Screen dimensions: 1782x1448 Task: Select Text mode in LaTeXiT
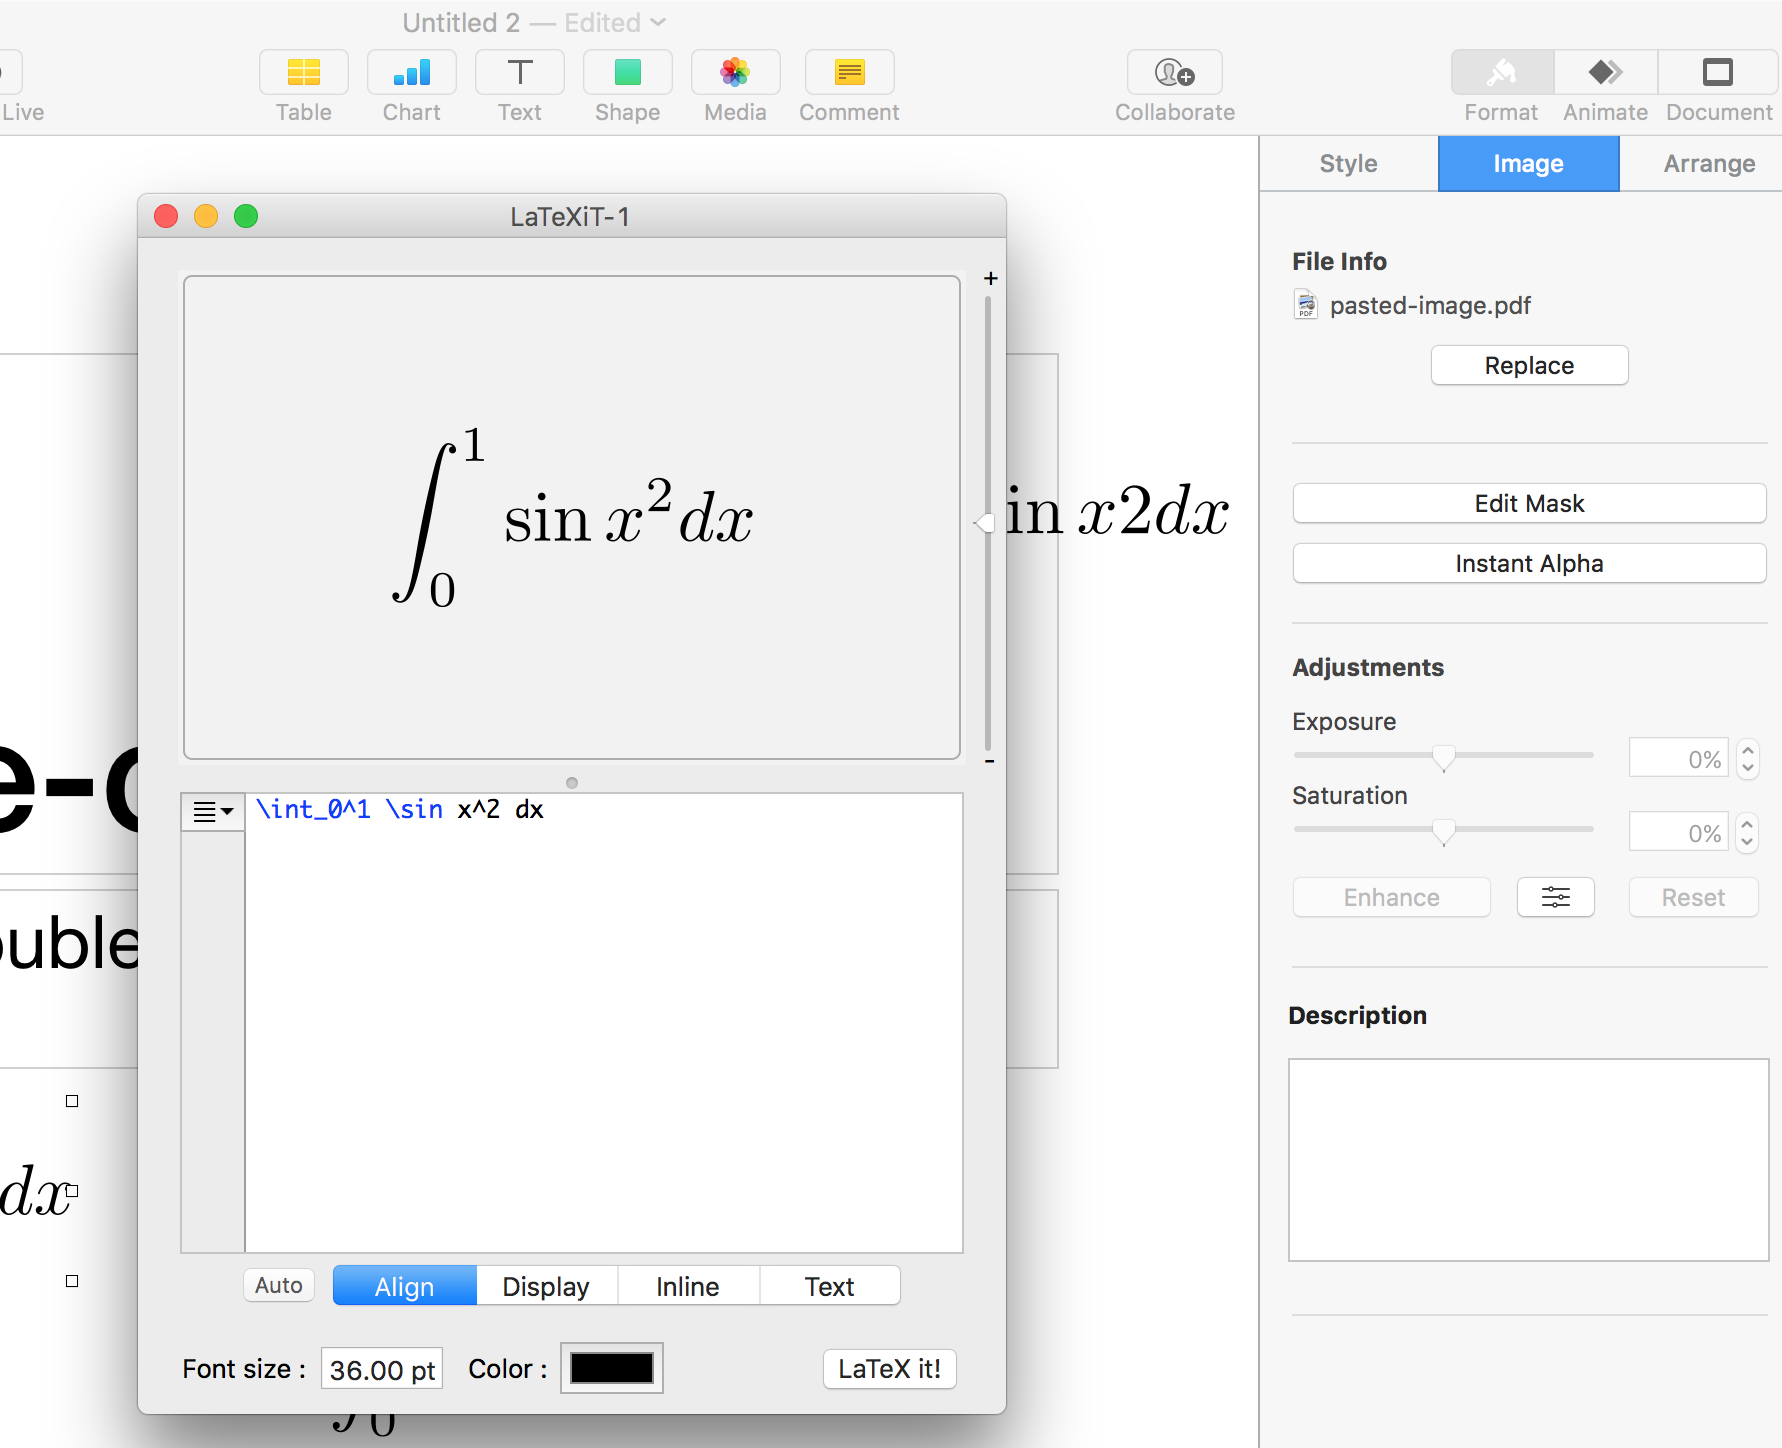(830, 1286)
